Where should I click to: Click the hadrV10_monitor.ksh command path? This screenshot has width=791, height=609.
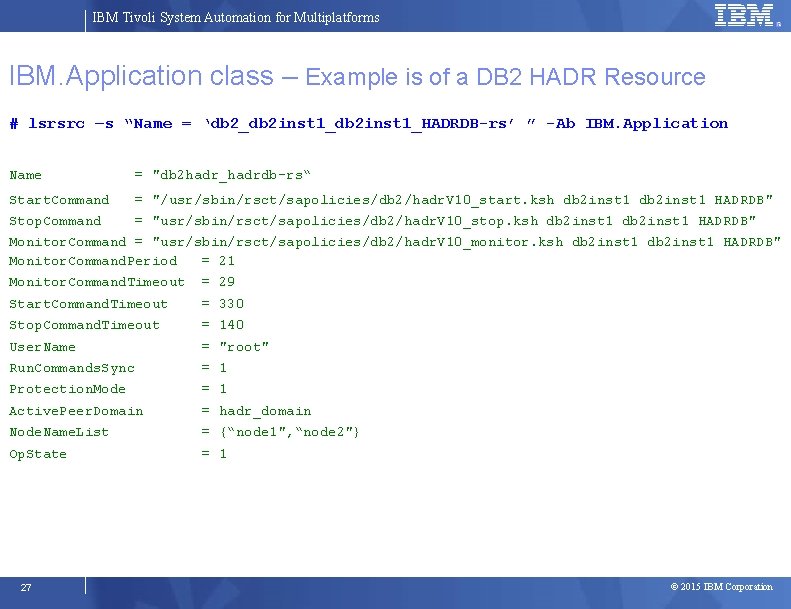(467, 242)
